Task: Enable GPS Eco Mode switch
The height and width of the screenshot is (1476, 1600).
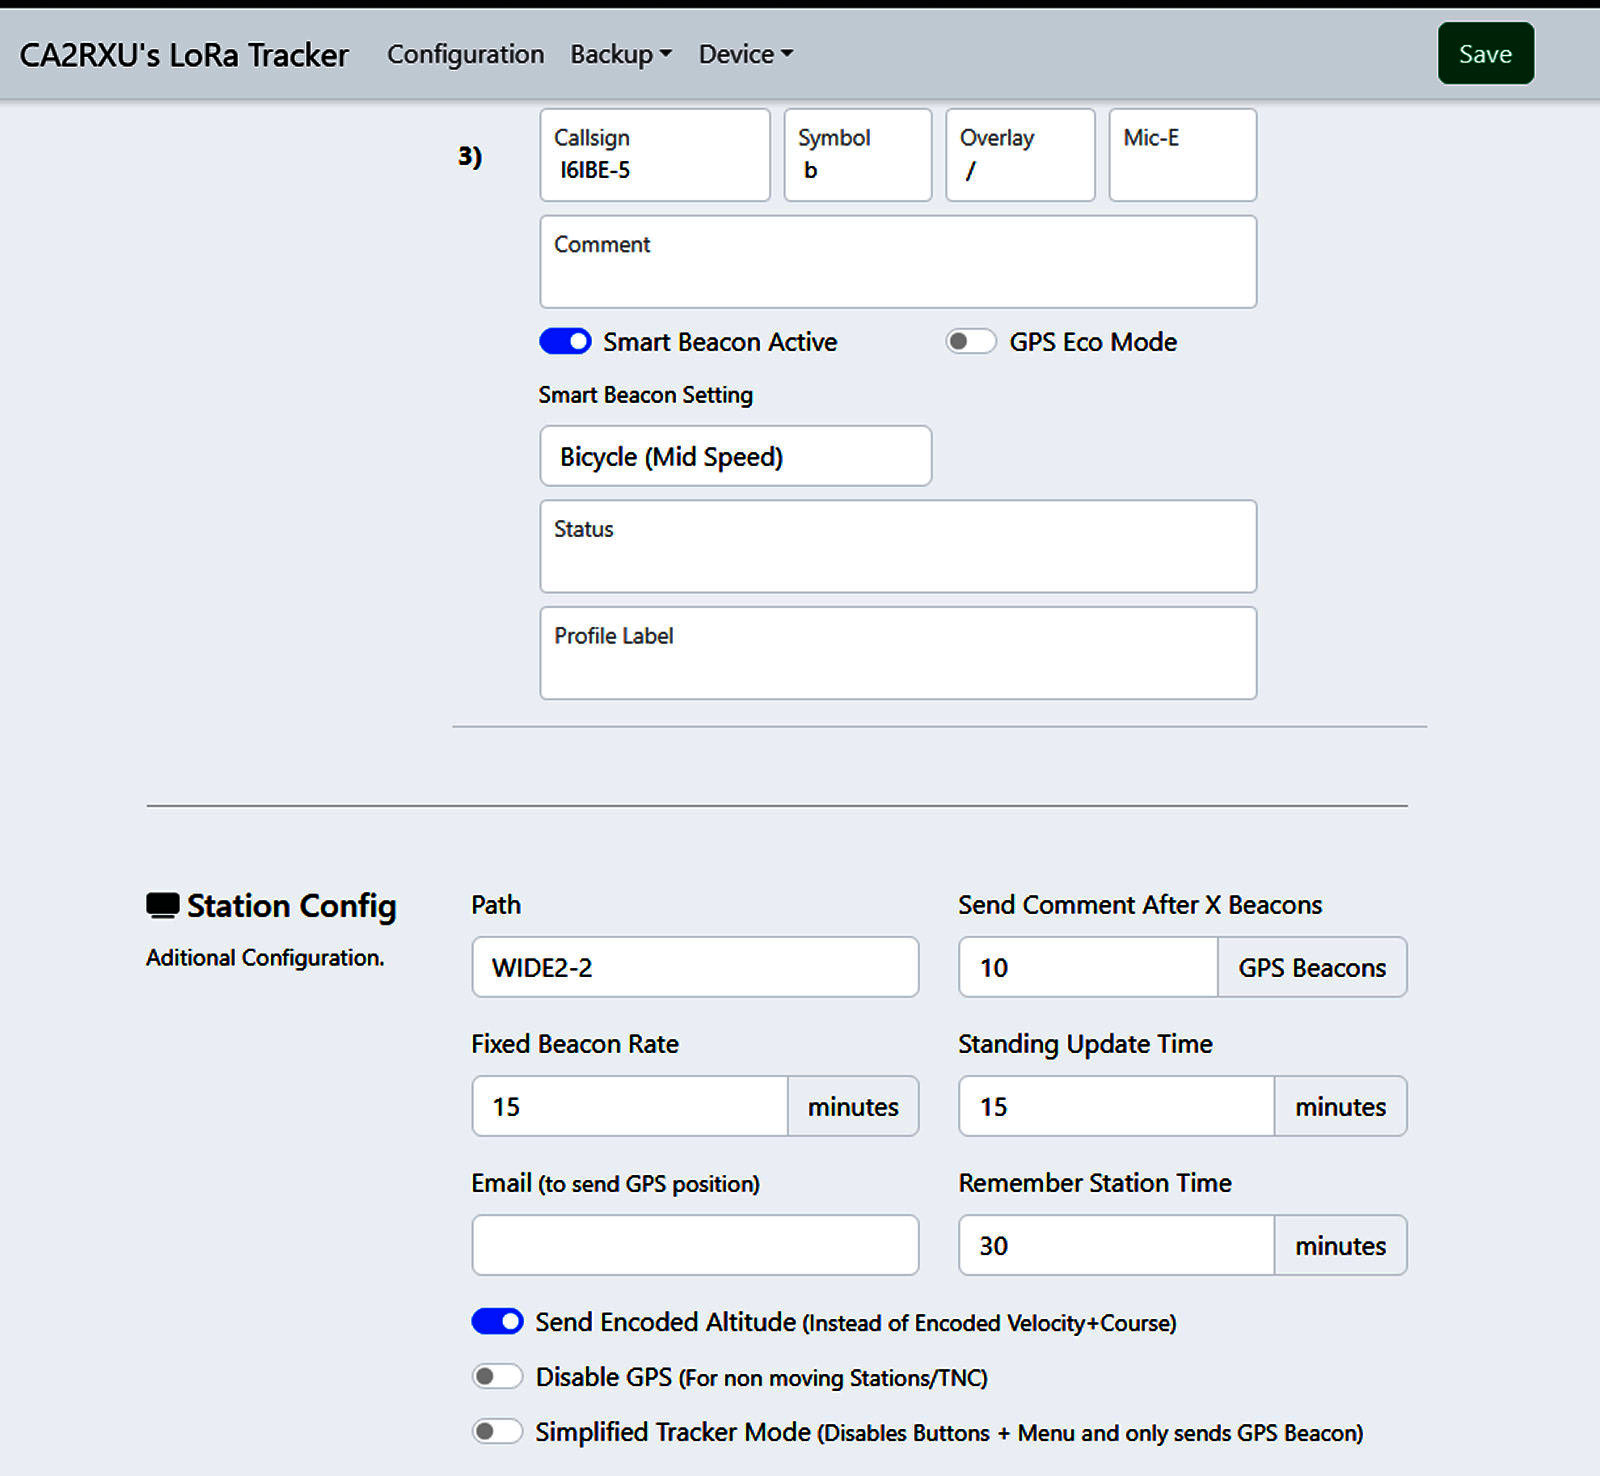Action: (x=971, y=342)
